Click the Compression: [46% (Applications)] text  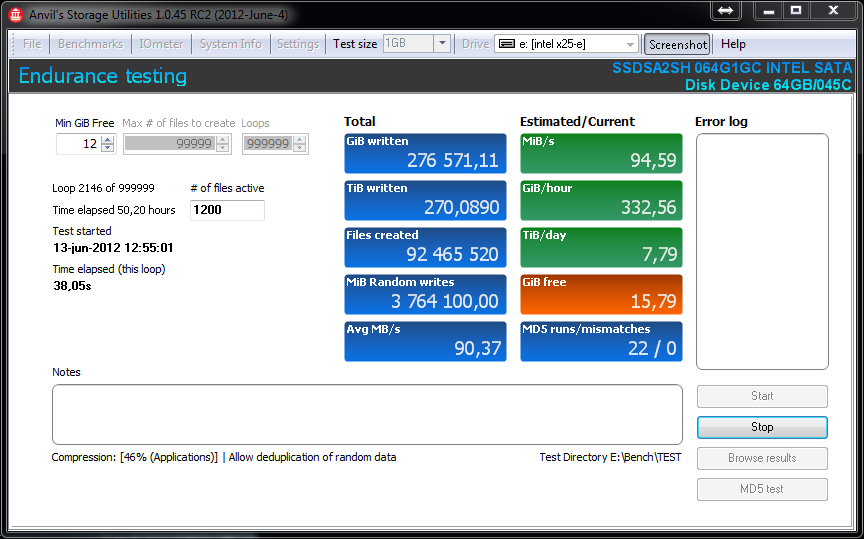[x=134, y=457]
